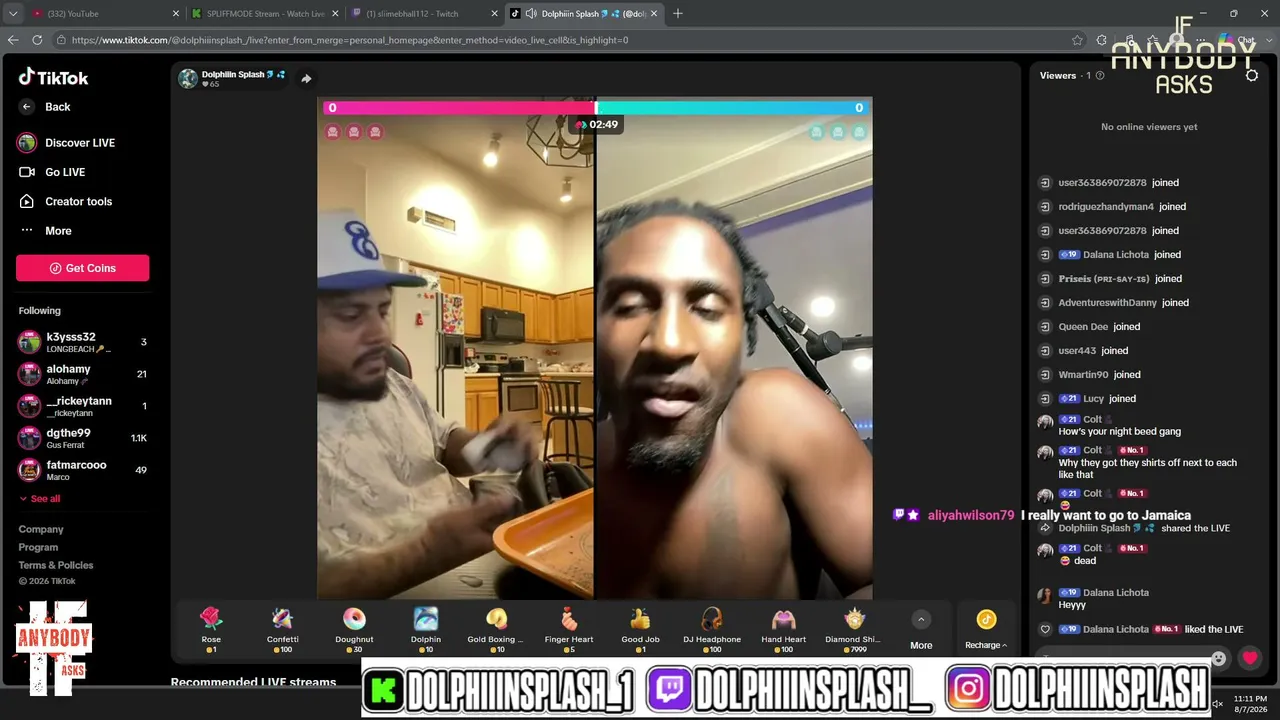1280x720 pixels.
Task: Open the browser tab search dropdown
Action: pyautogui.click(x=13, y=13)
